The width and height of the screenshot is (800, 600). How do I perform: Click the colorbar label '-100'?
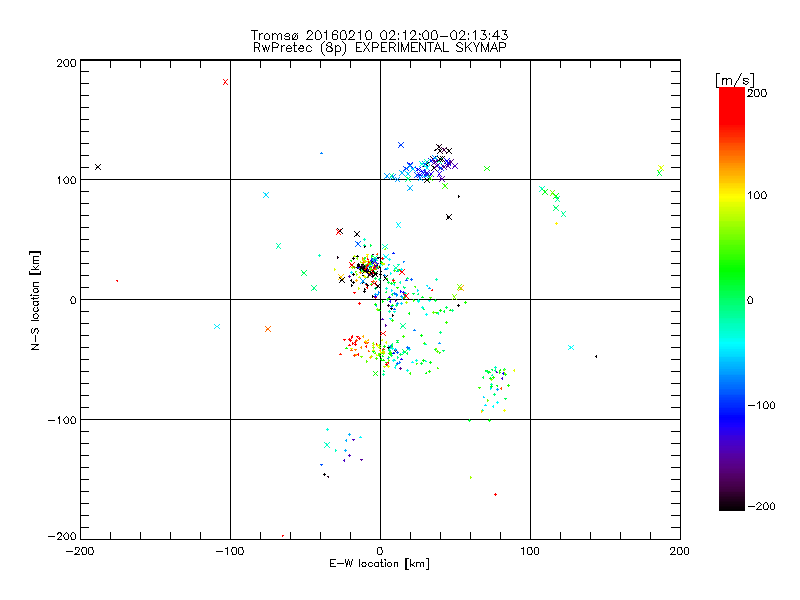[761, 406]
